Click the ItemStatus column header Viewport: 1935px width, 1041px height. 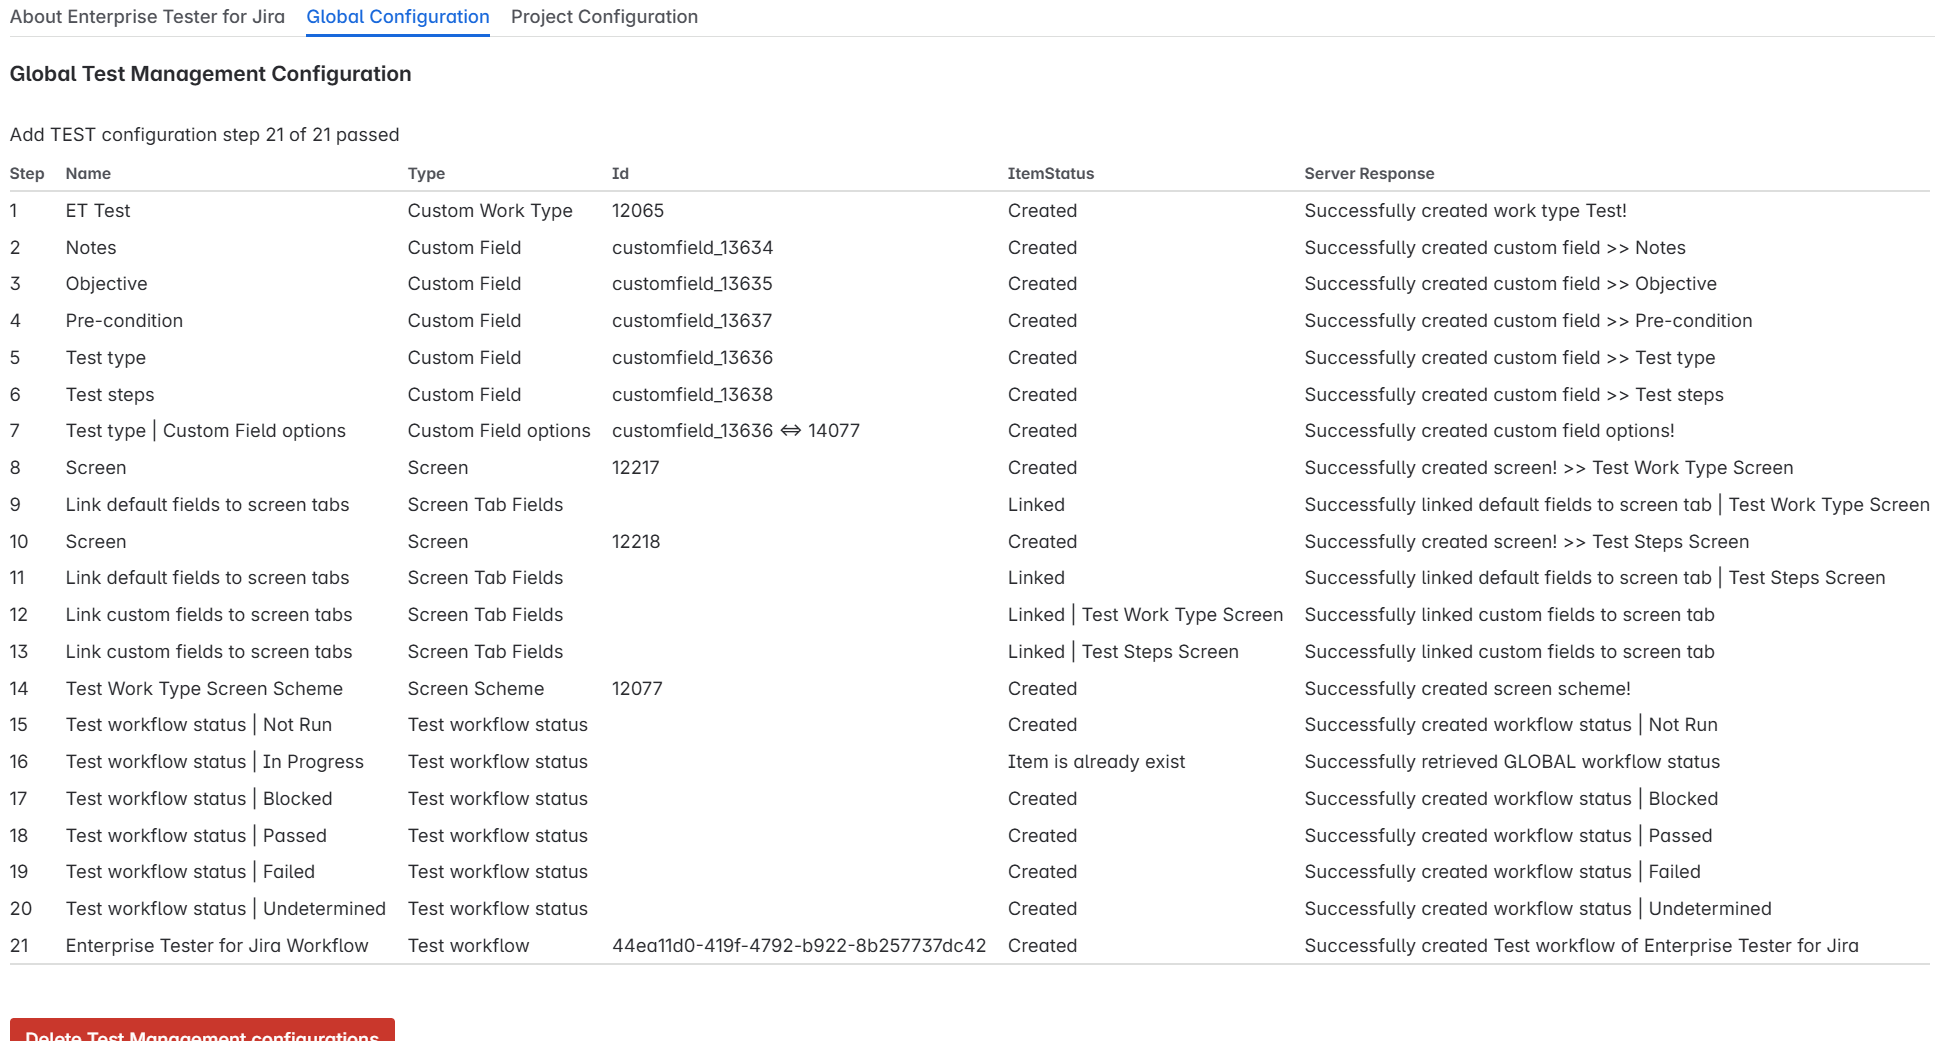click(x=1050, y=174)
